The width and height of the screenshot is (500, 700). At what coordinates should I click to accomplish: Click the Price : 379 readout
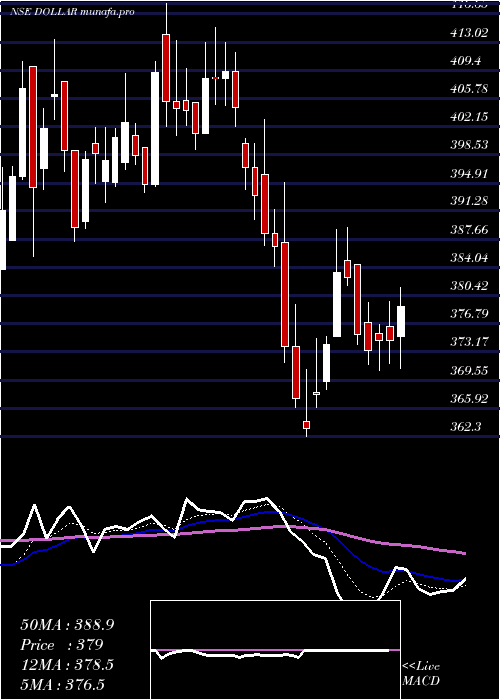tap(62, 645)
